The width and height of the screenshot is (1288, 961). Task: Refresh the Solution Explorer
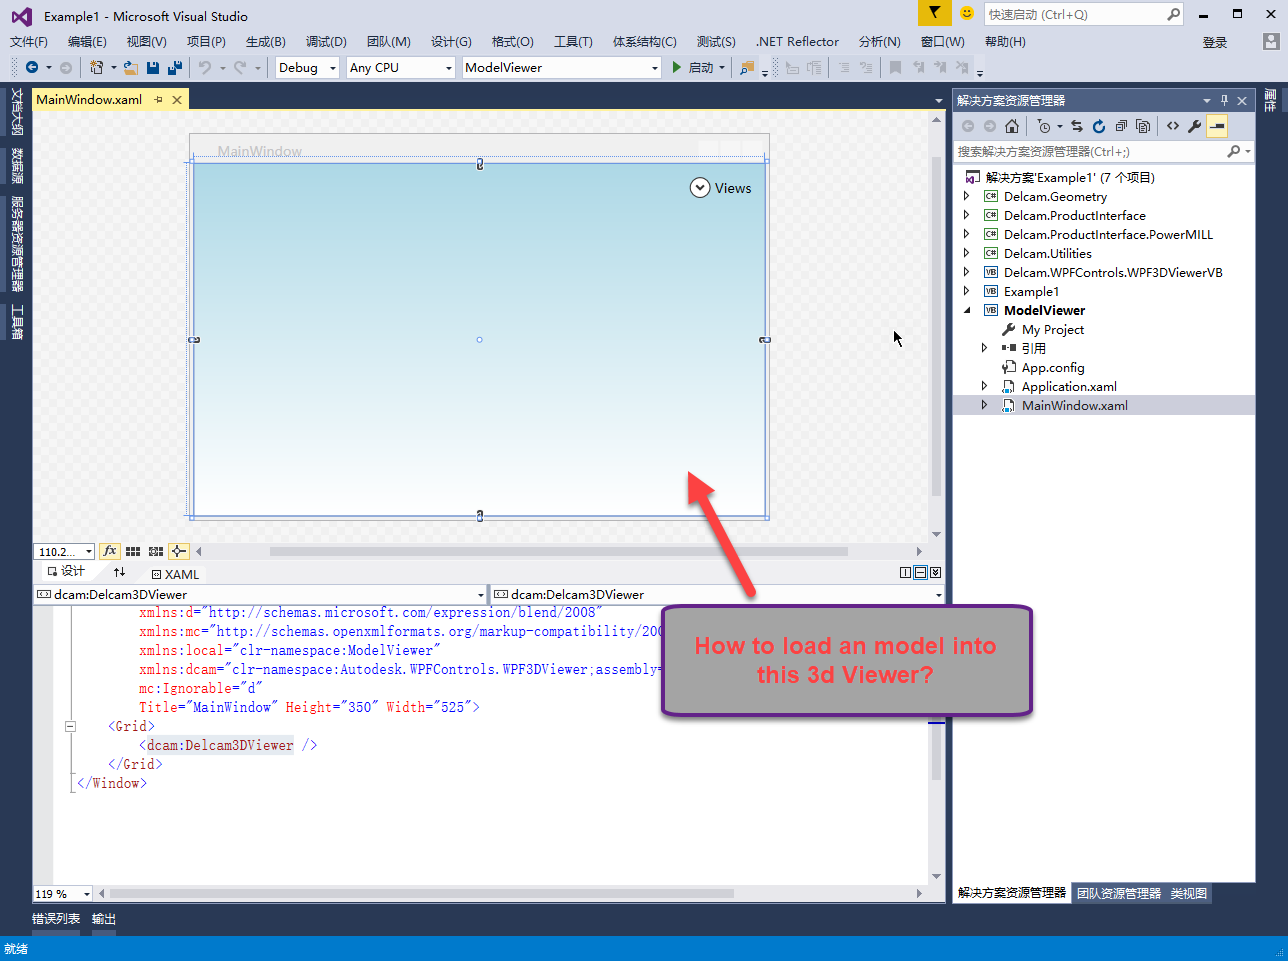(1099, 126)
